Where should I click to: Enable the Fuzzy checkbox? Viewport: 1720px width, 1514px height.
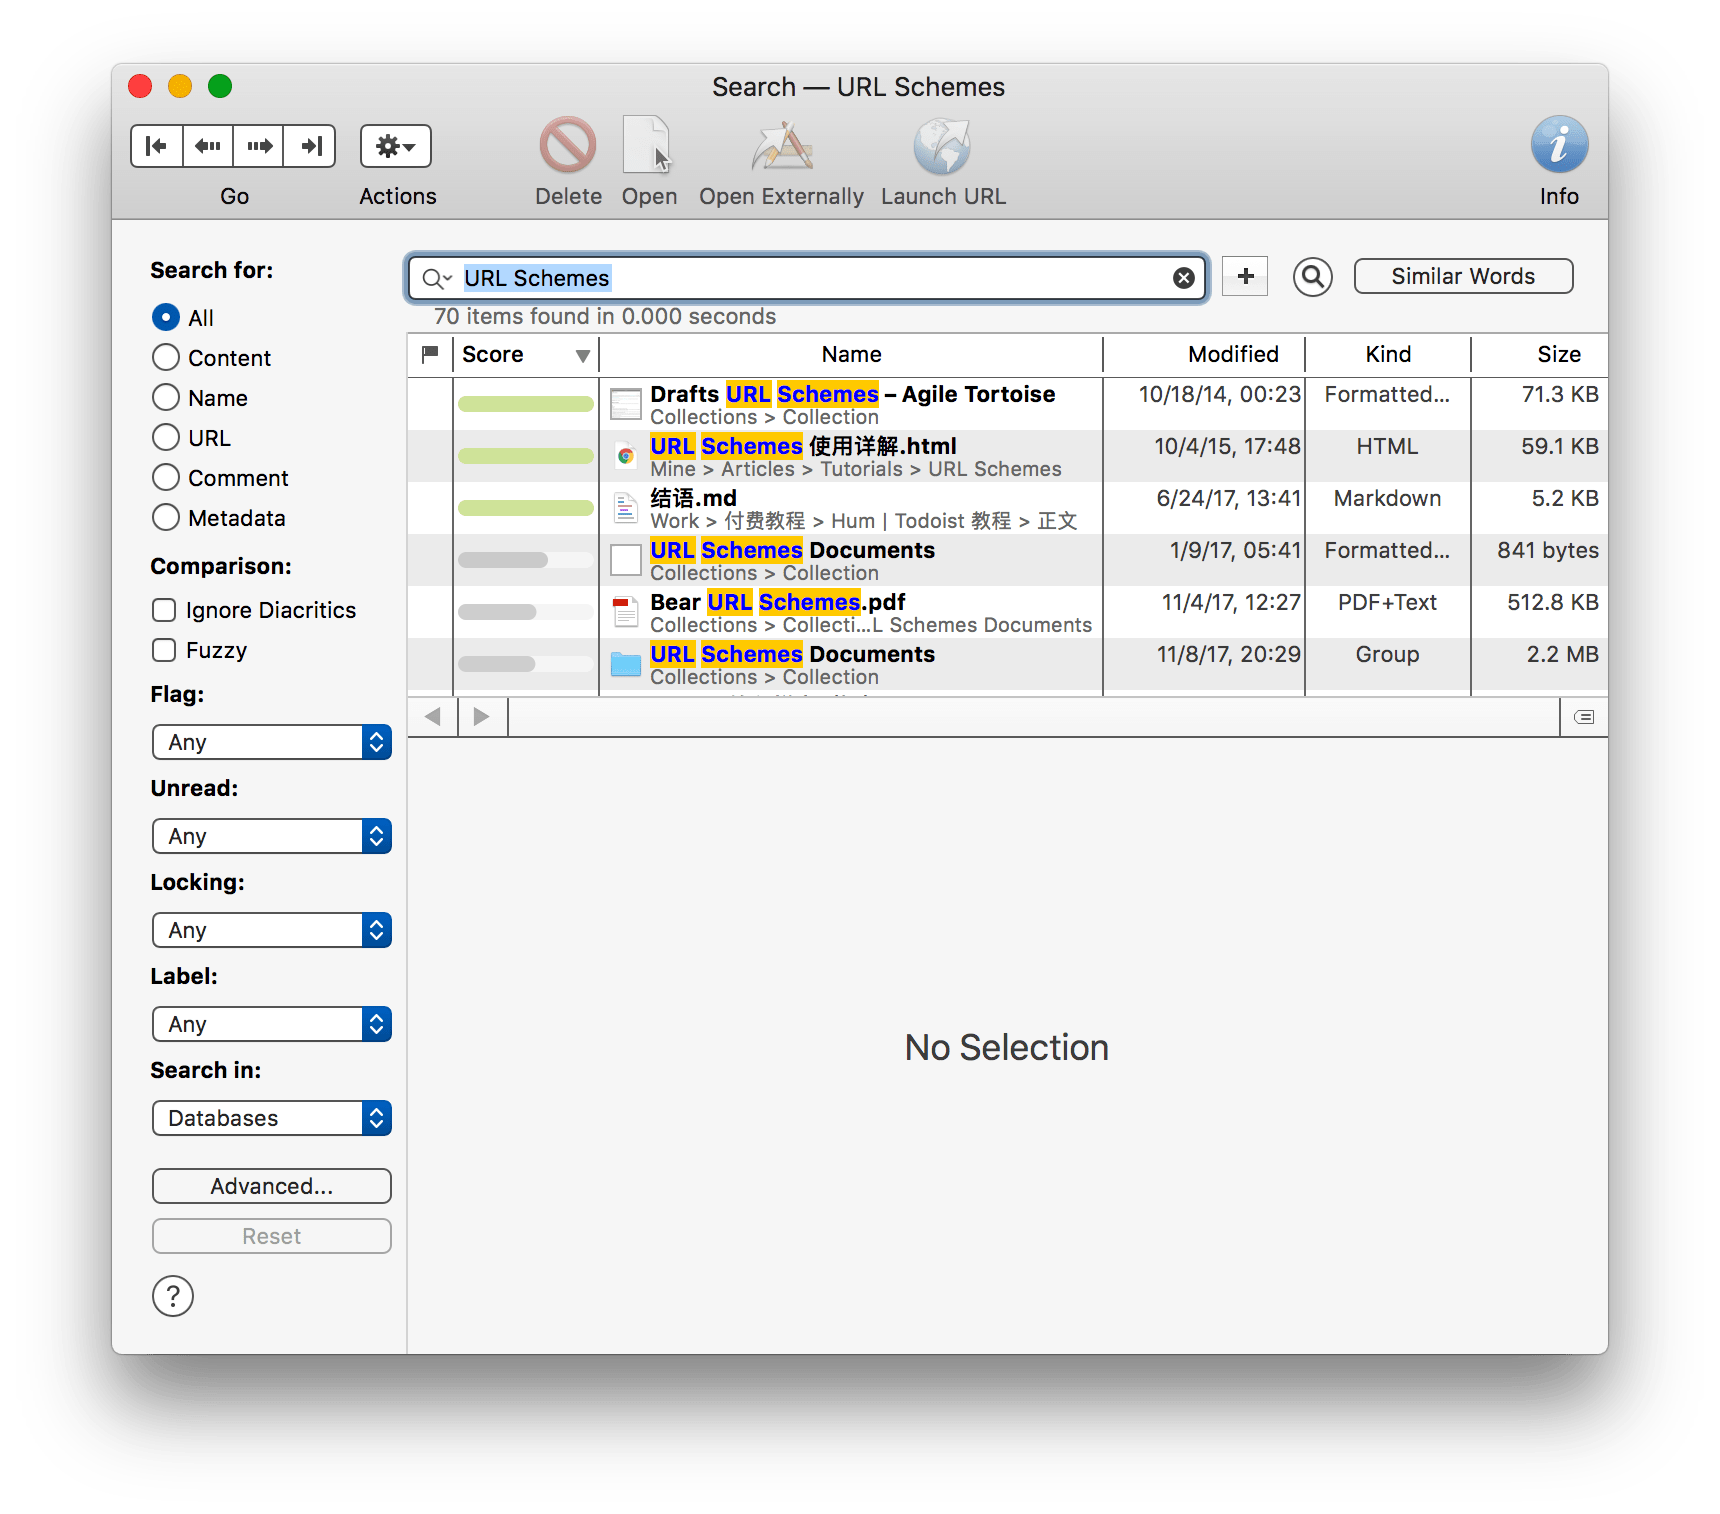tap(164, 650)
